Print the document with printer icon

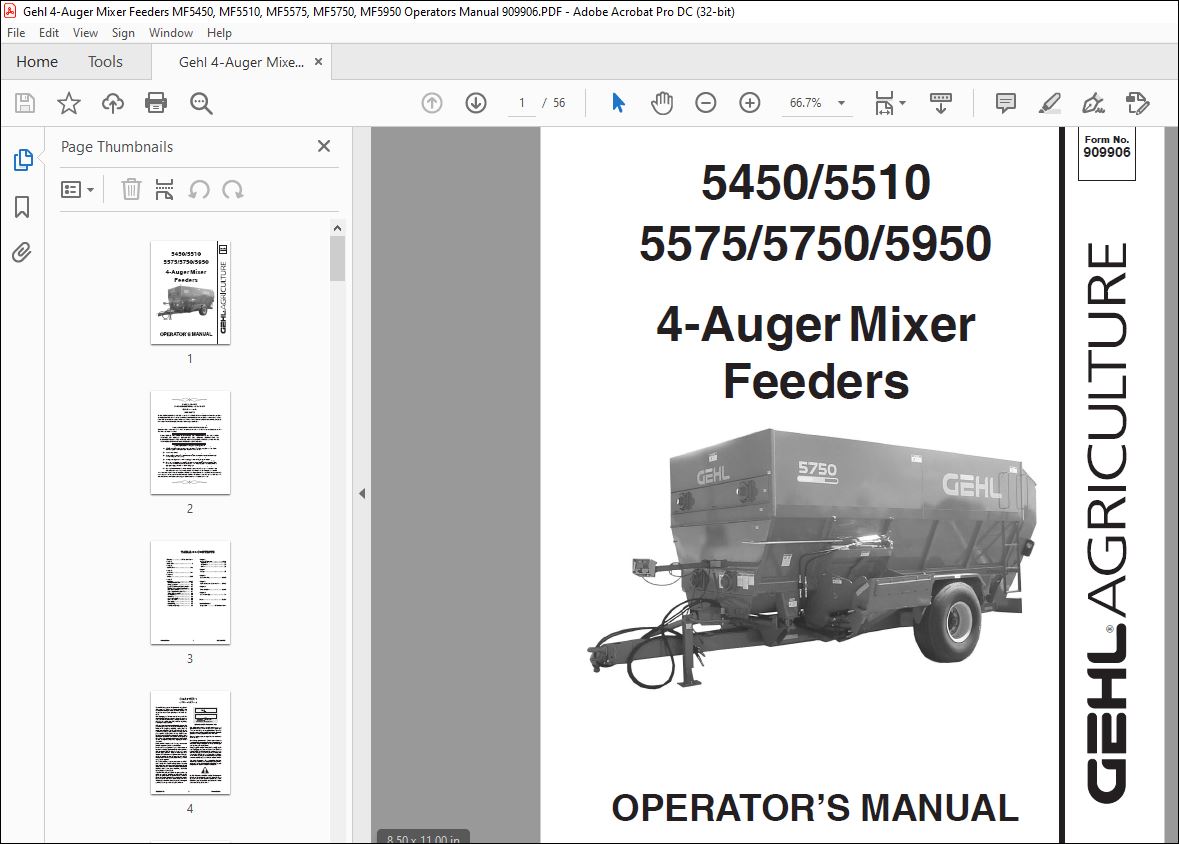coord(156,103)
